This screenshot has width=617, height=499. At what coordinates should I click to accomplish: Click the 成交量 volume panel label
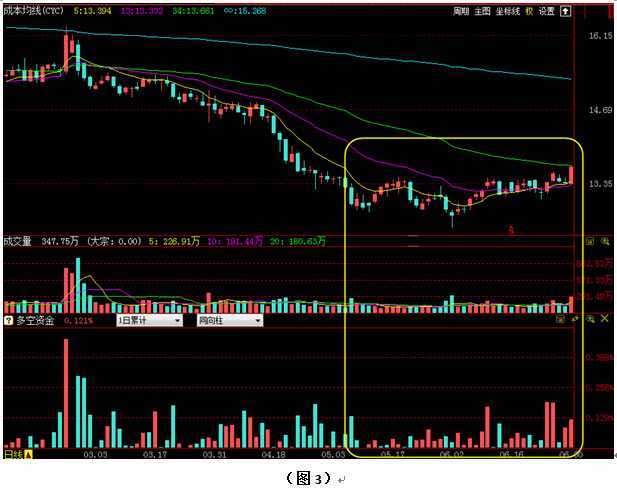(18, 241)
